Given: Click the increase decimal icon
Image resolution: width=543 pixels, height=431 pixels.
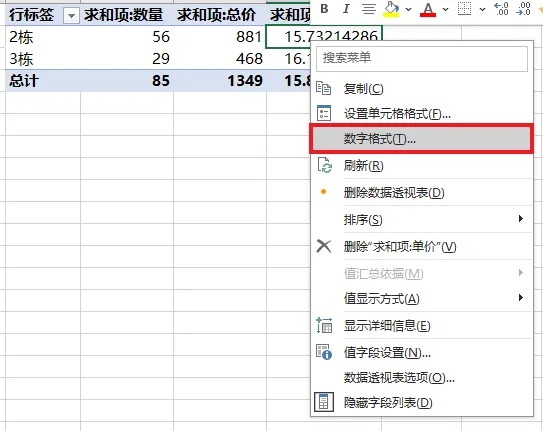Looking at the screenshot, I should click(501, 9).
